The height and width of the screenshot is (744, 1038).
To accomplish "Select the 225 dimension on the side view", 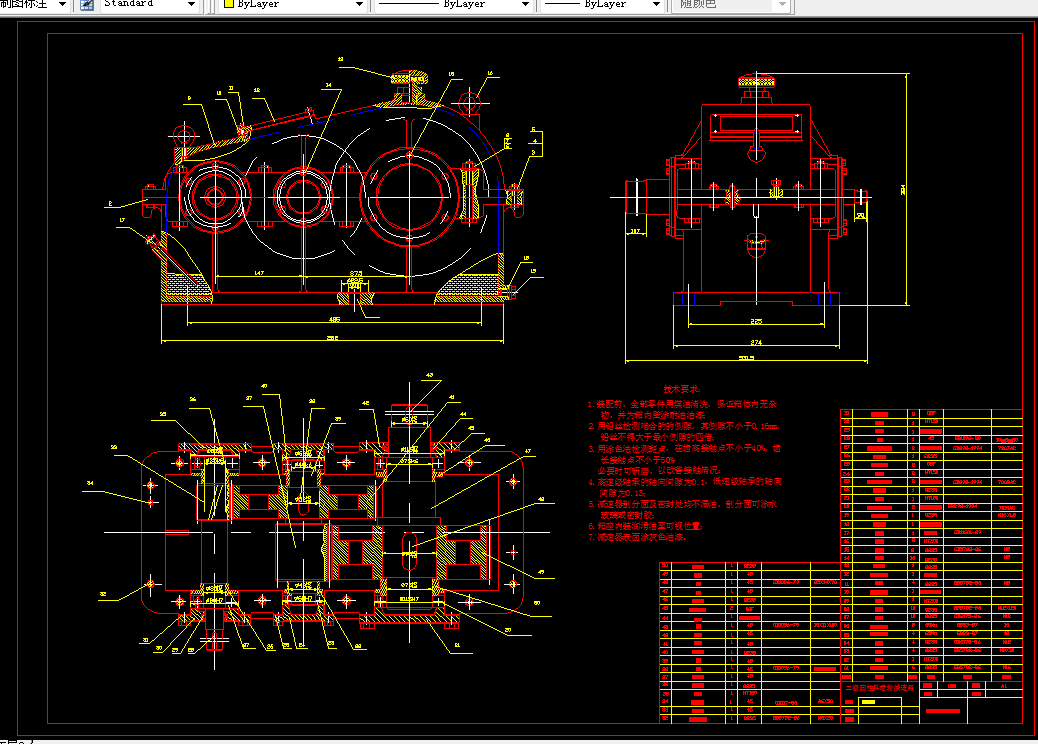I will coord(756,321).
